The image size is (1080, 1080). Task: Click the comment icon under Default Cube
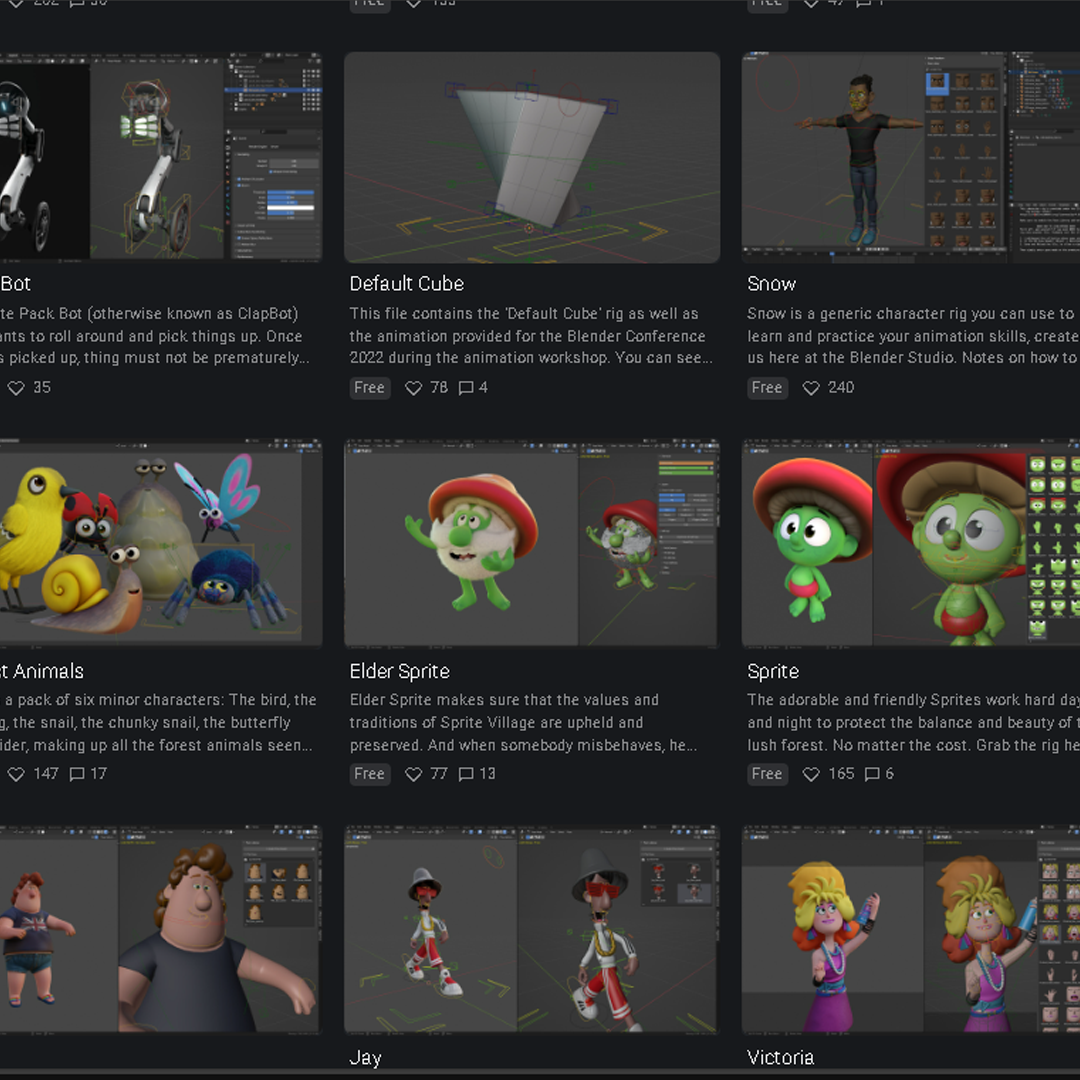click(466, 388)
